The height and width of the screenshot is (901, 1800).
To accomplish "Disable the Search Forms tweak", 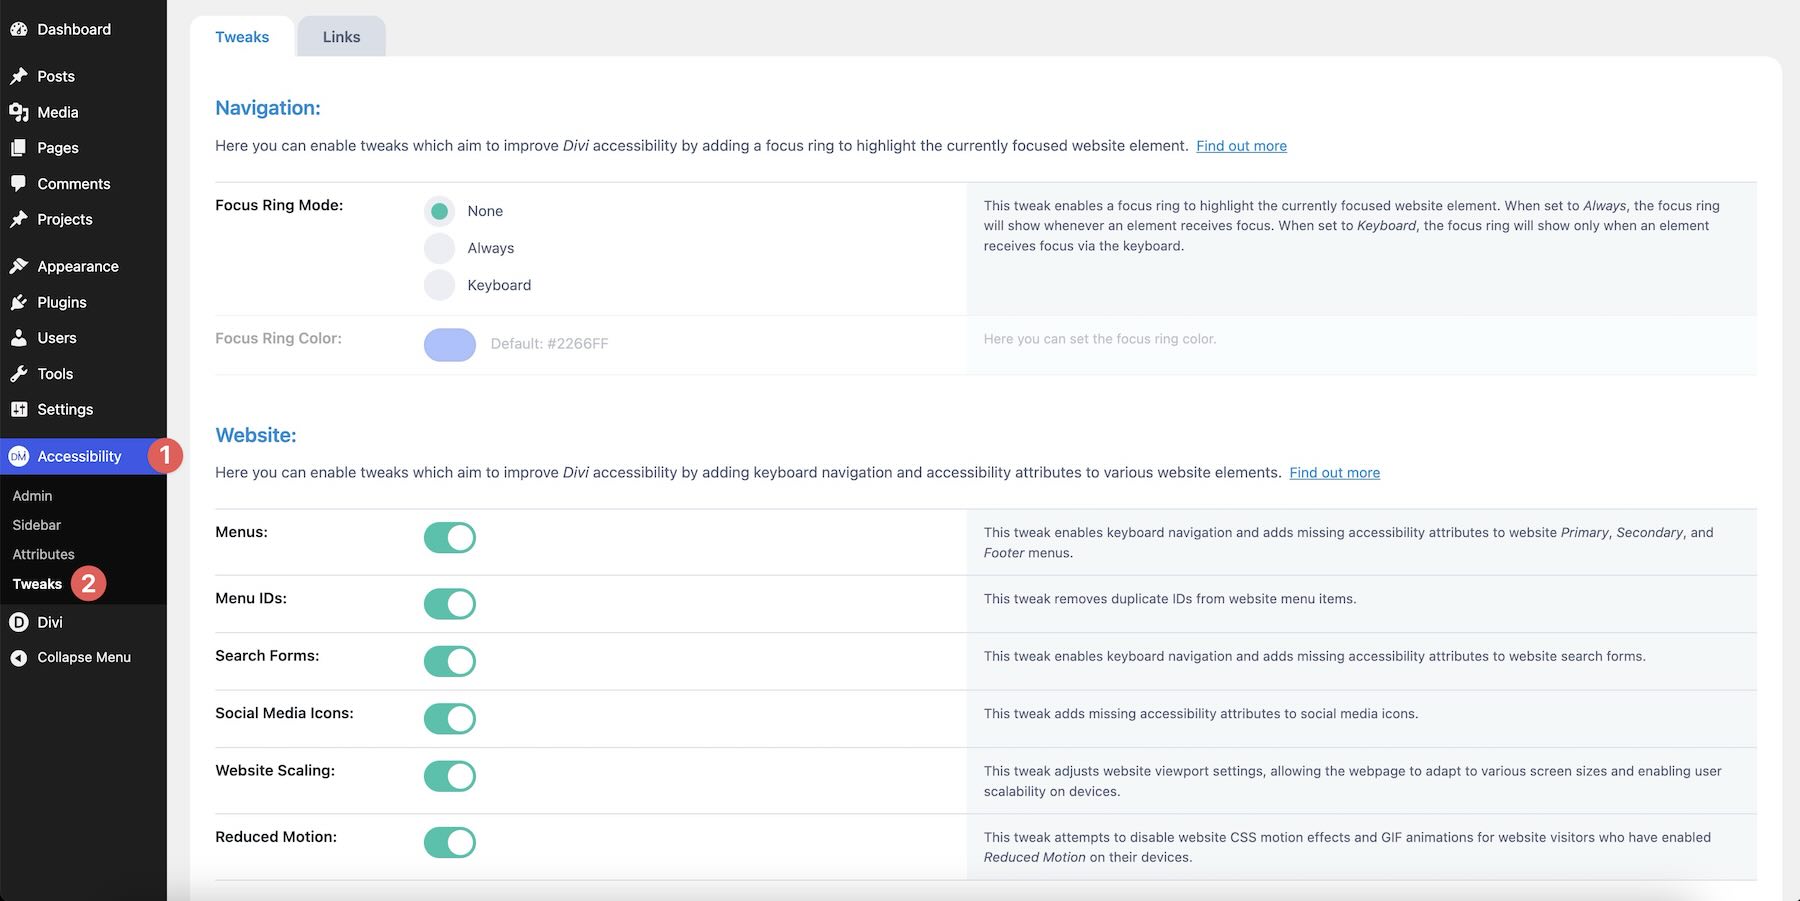I will pyautogui.click(x=450, y=661).
